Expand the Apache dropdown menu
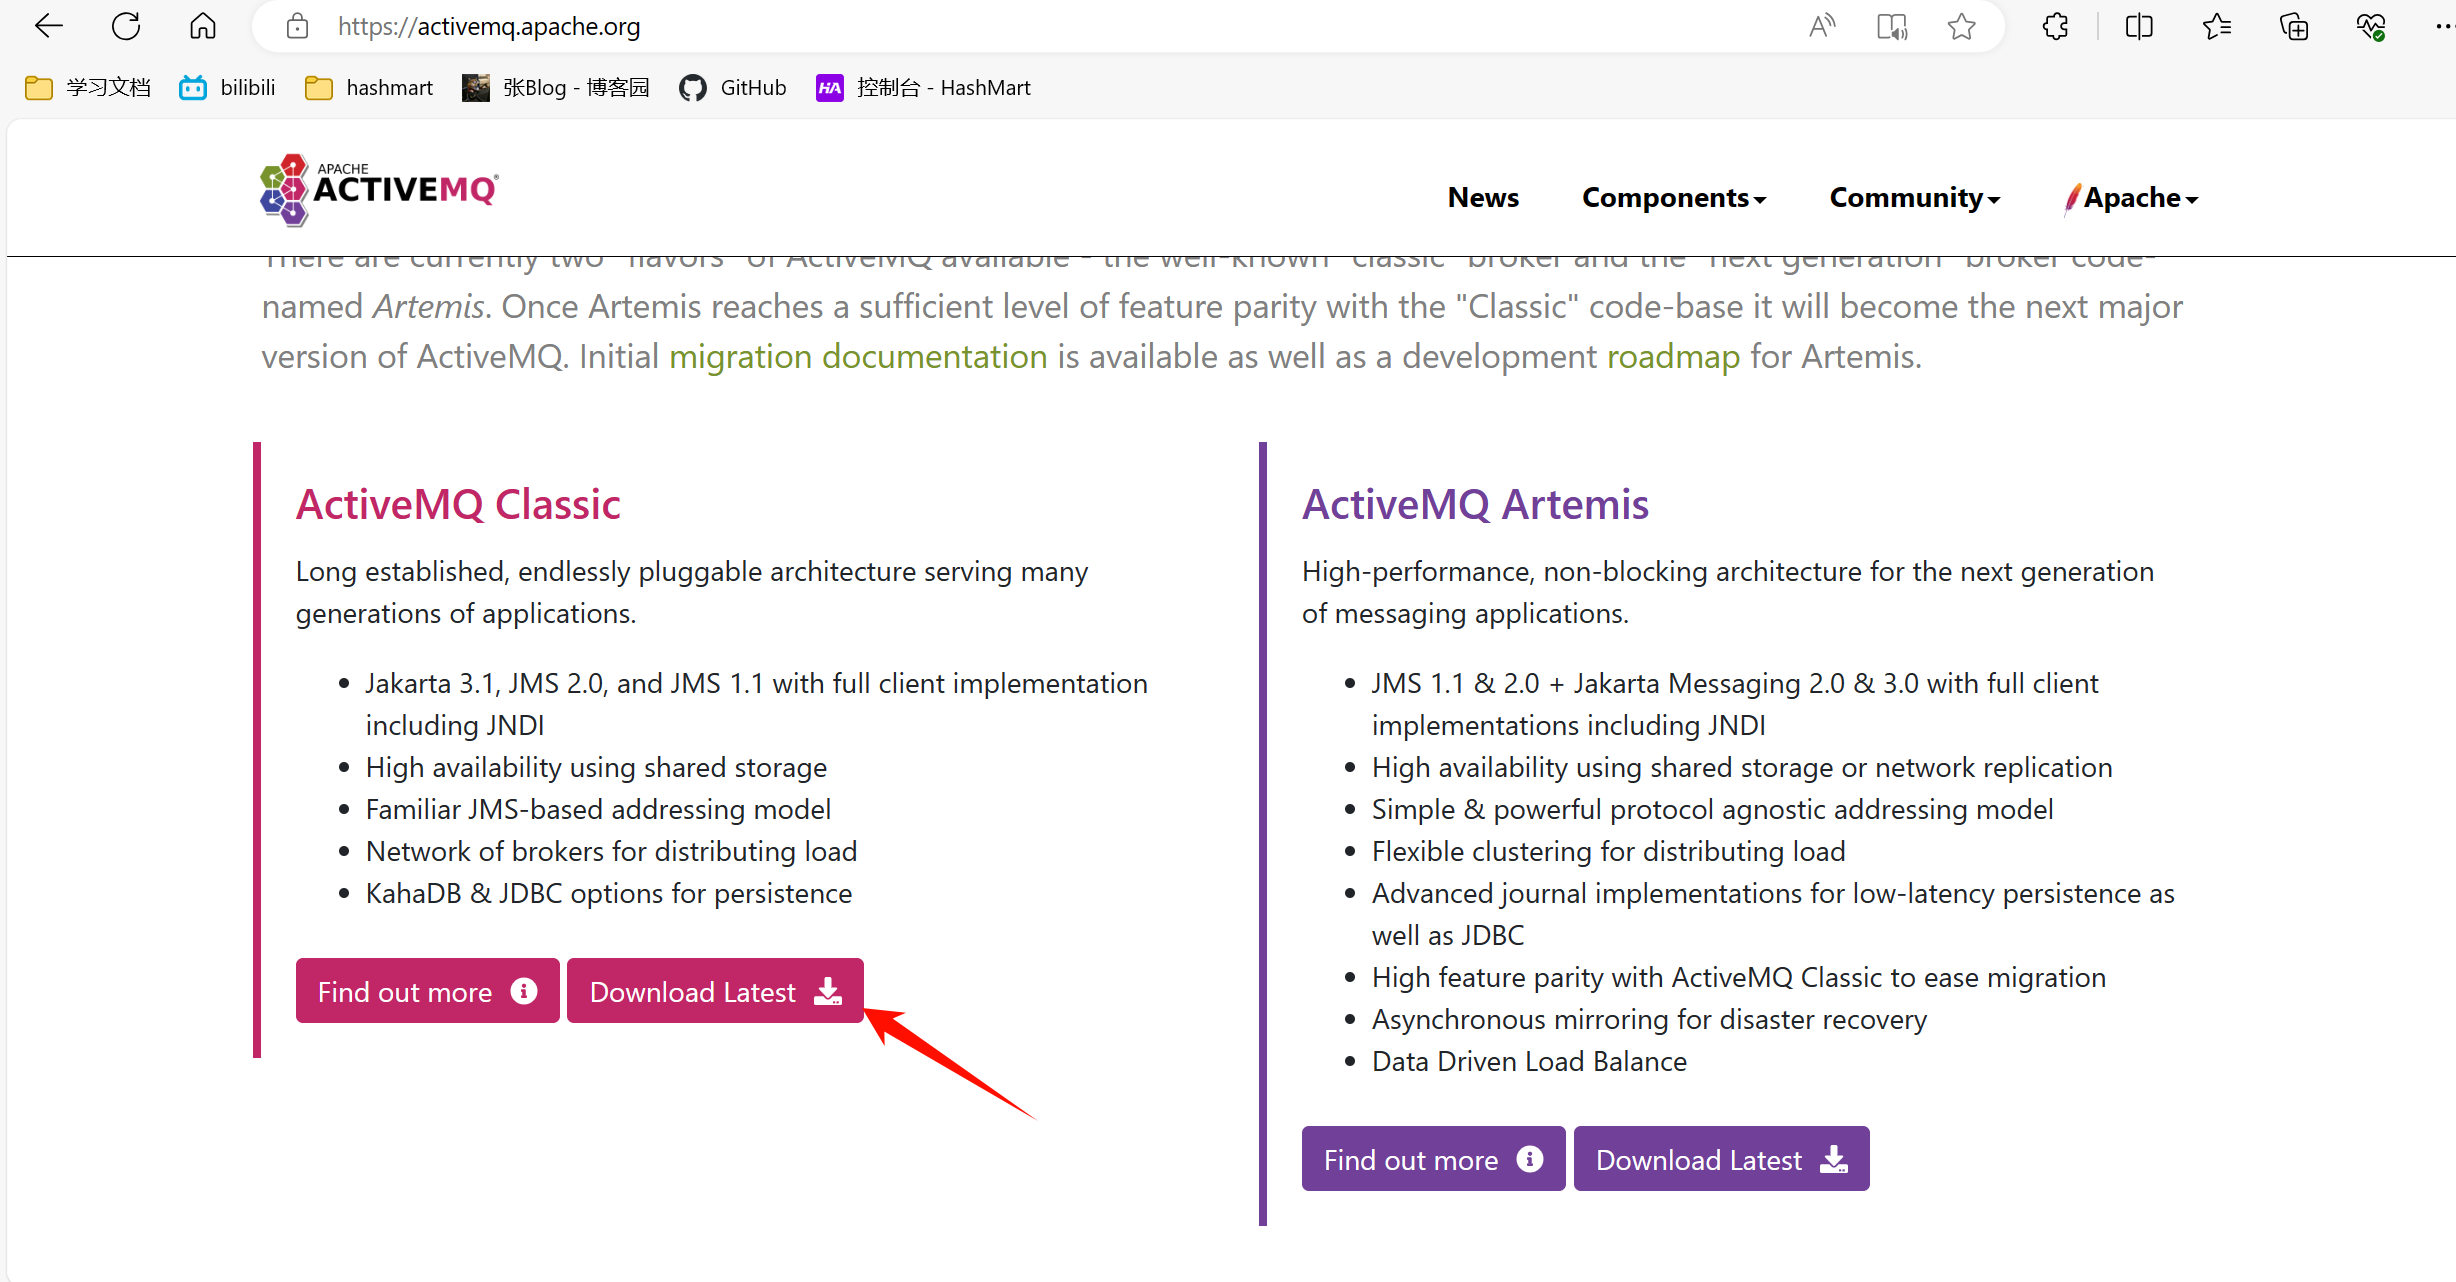Screen dimensions: 2456x1282 (2131, 198)
